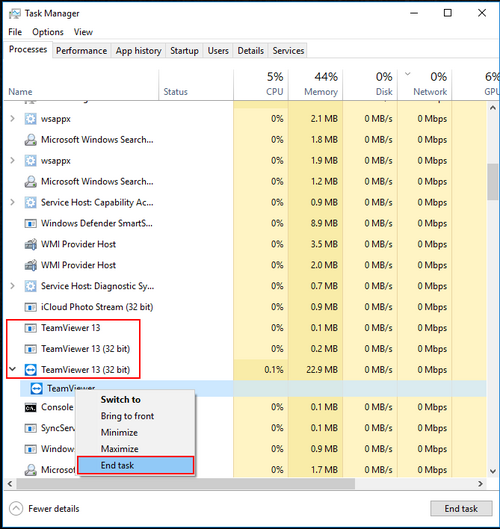500x529 pixels.
Task: Click icon of TeamViewer 13 (32 bit) 0.2 MB row
Action: click(x=30, y=349)
